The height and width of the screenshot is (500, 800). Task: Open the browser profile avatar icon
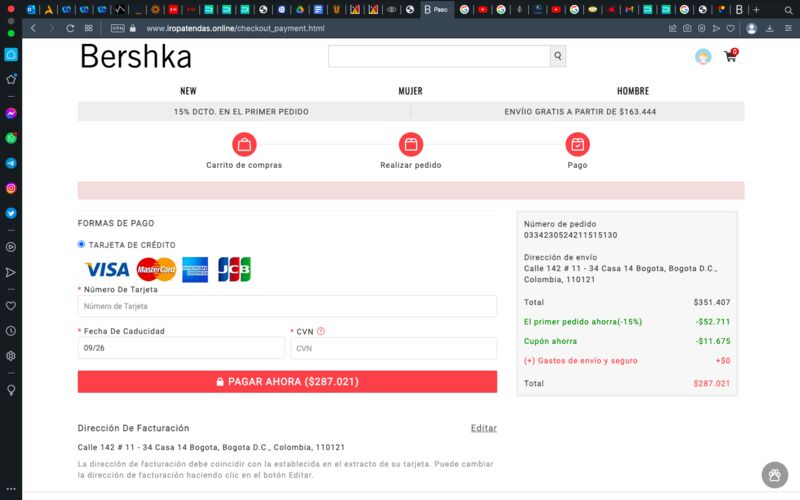[752, 29]
